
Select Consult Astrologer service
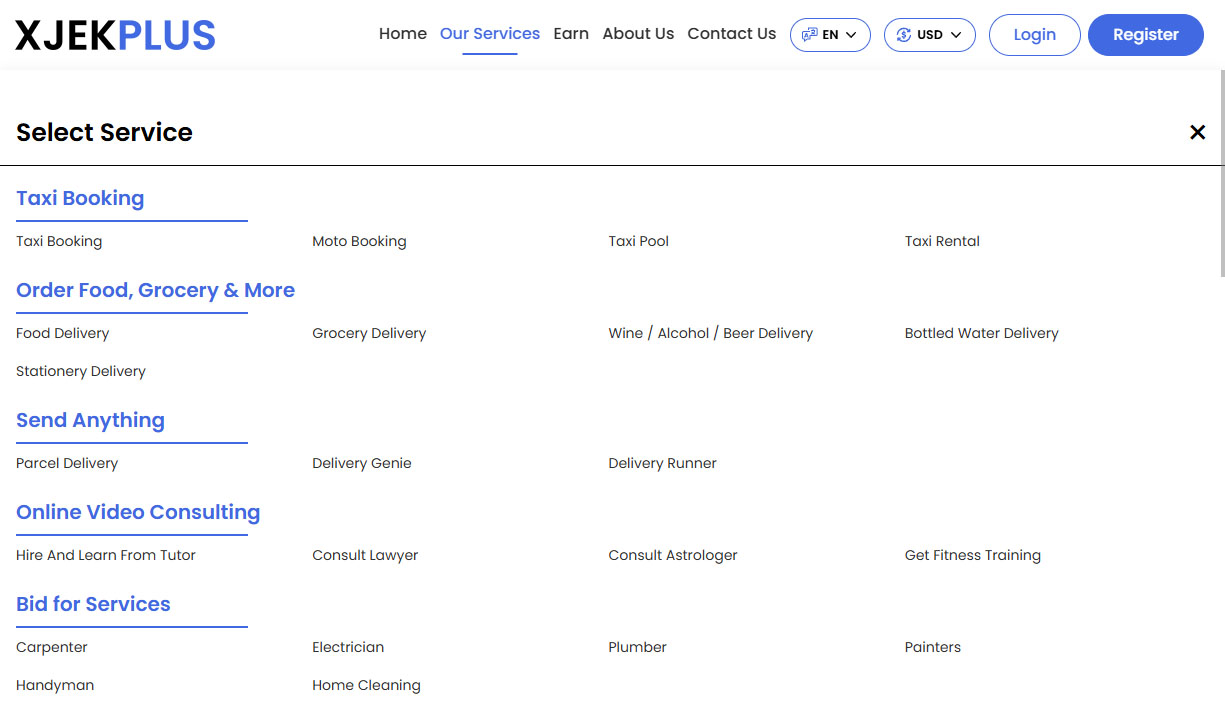[673, 555]
